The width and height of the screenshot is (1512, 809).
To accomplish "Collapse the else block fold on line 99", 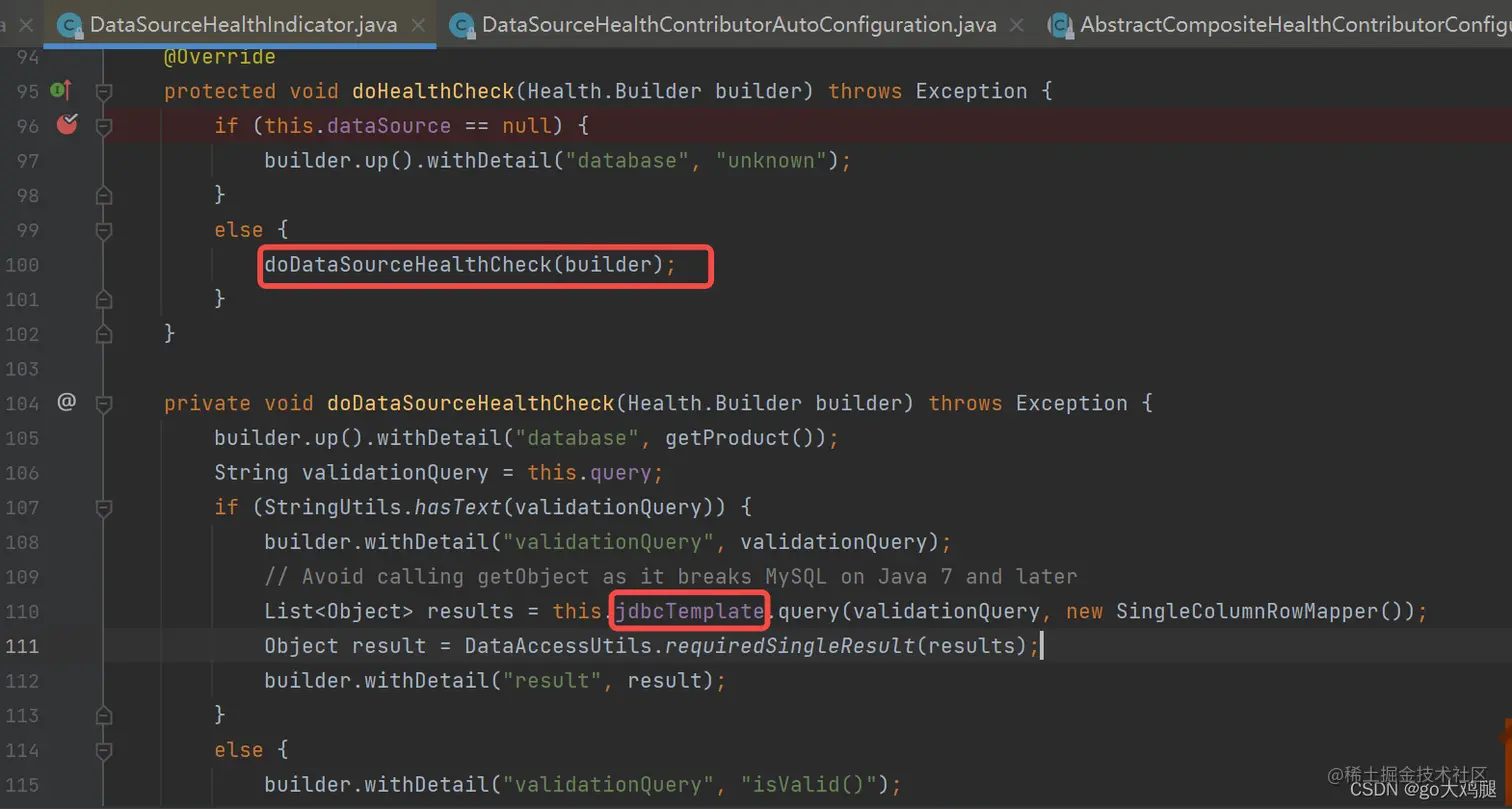I will coord(103,230).
